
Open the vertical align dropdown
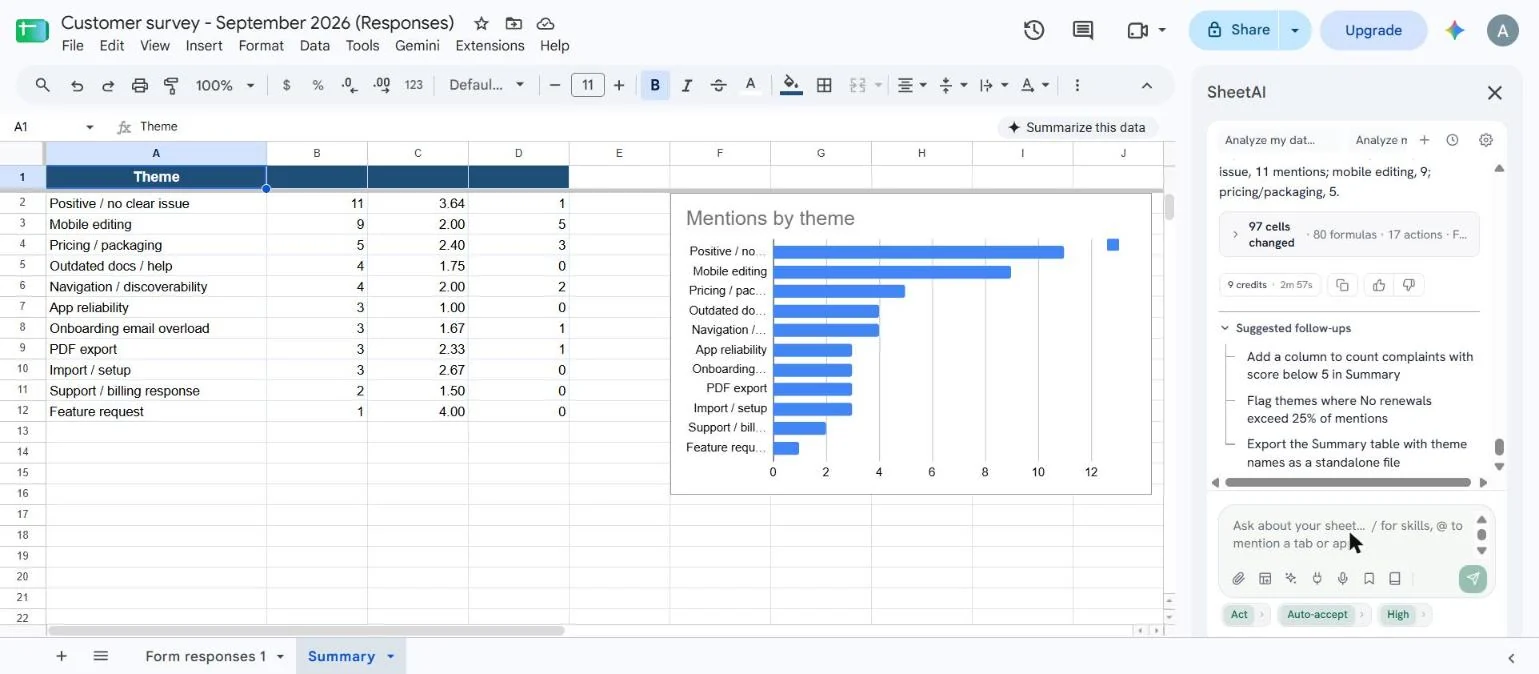click(951, 85)
